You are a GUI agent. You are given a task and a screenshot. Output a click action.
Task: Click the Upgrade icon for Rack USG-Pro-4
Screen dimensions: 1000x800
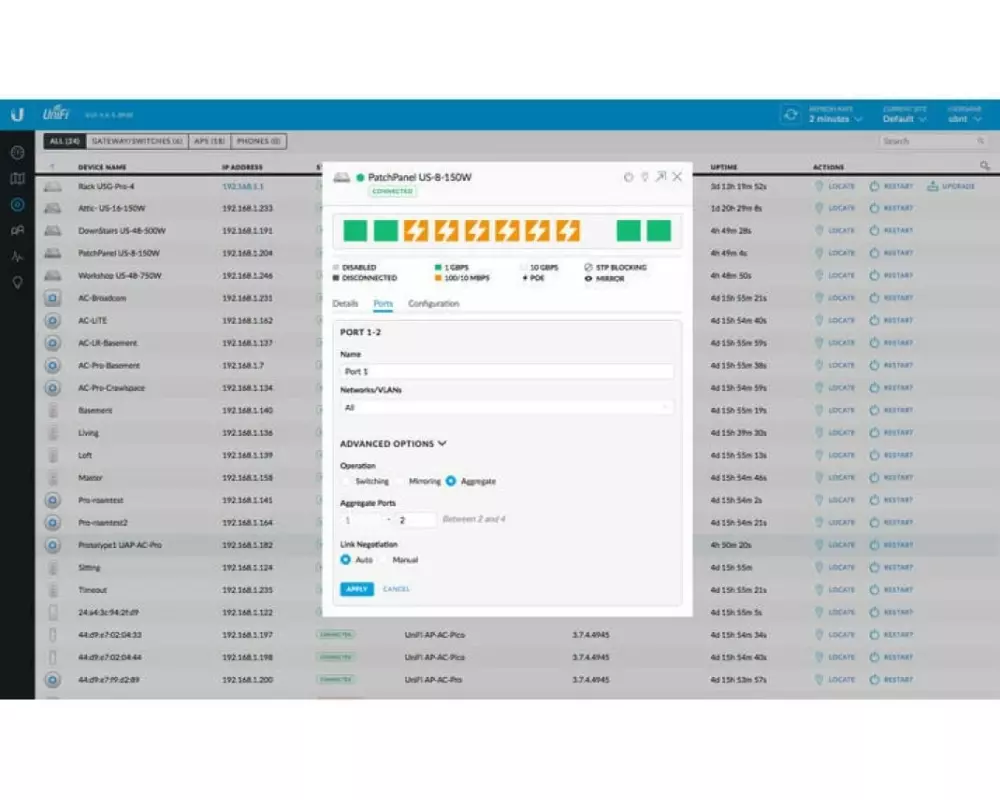click(x=933, y=186)
